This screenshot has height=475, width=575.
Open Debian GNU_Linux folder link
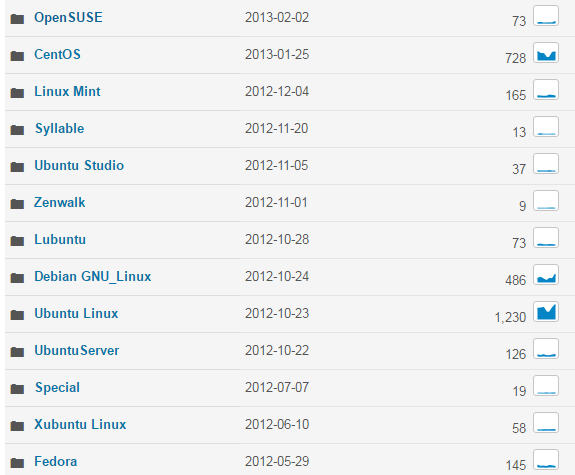click(x=92, y=277)
